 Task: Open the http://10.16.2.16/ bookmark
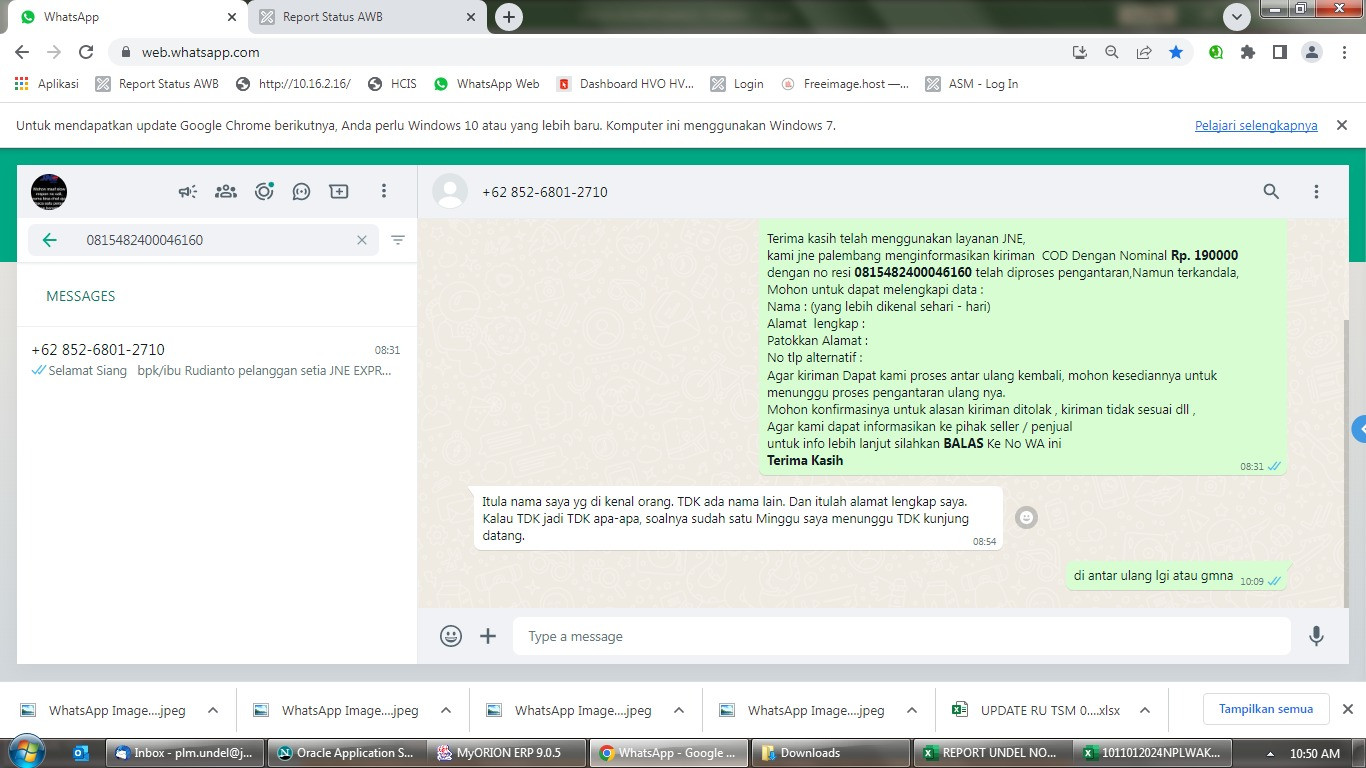pyautogui.click(x=293, y=84)
